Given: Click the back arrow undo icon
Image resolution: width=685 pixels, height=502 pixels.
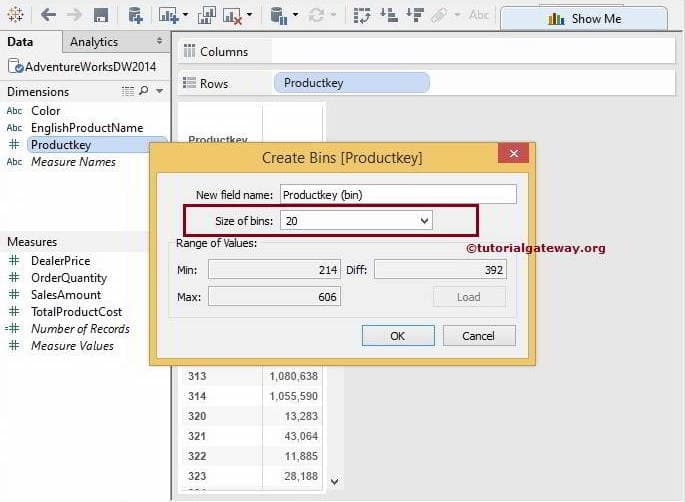Looking at the screenshot, I should pyautogui.click(x=48, y=15).
